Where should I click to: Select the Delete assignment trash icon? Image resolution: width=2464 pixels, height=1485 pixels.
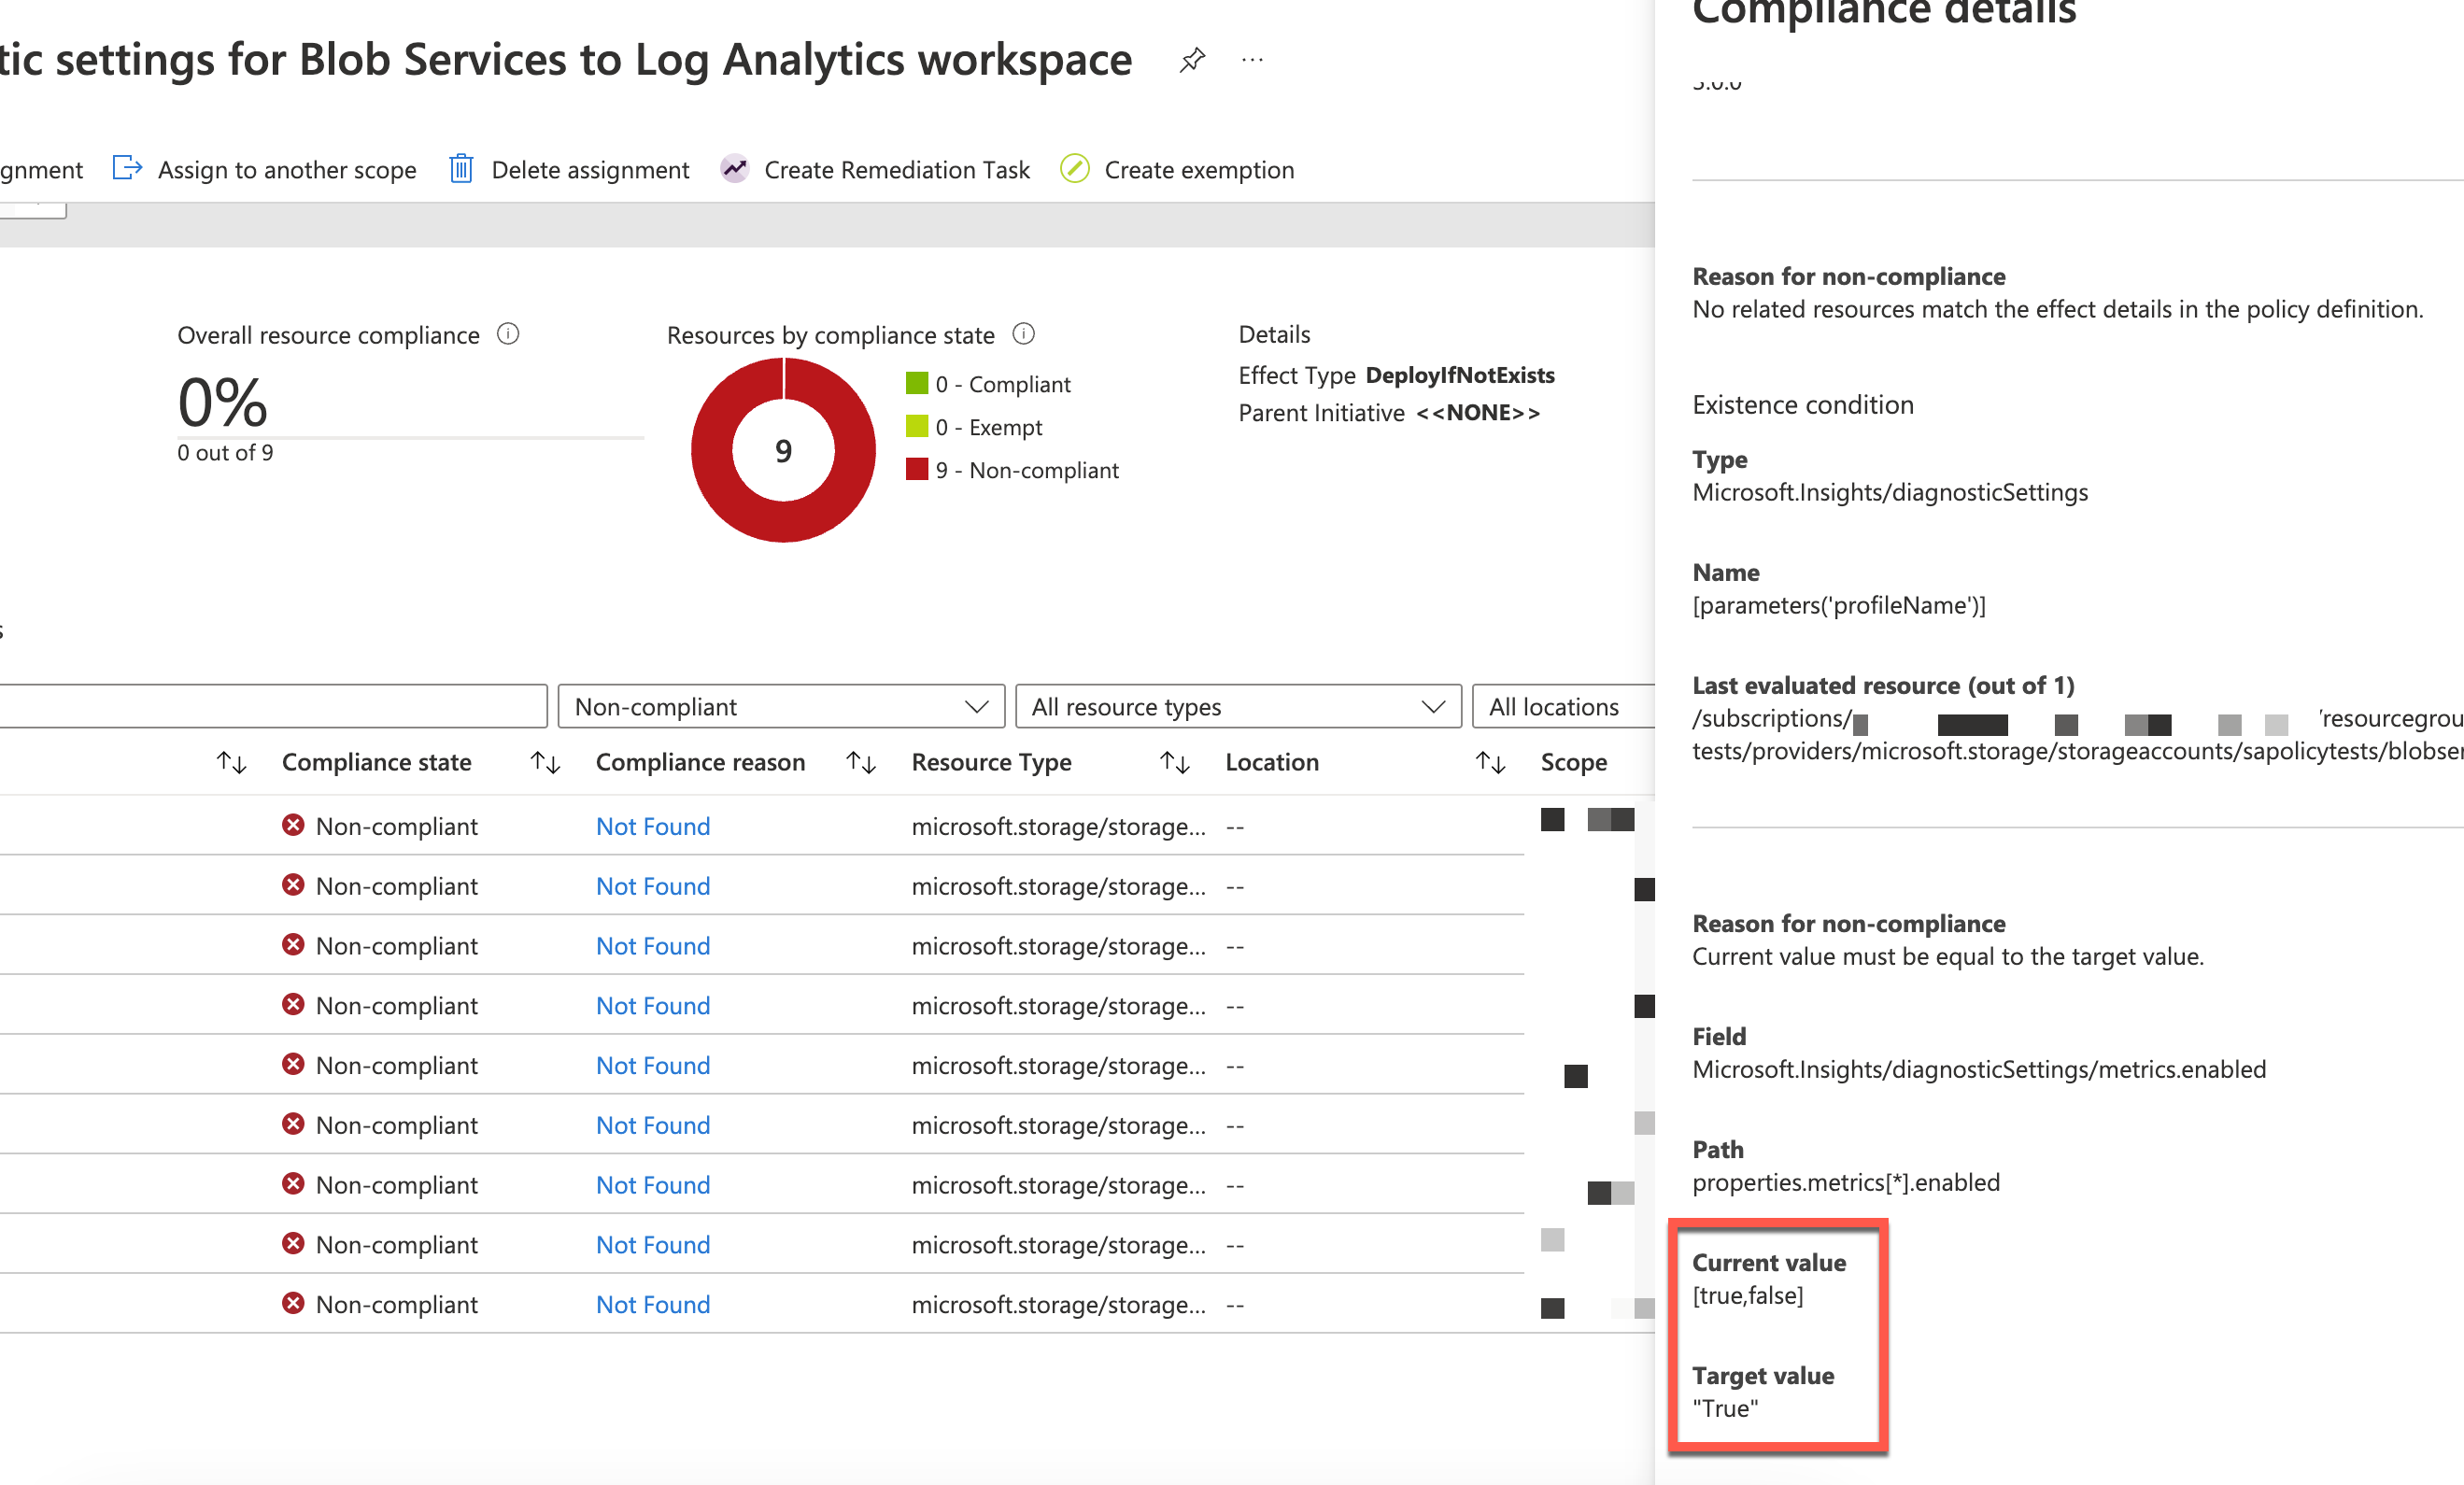click(461, 169)
